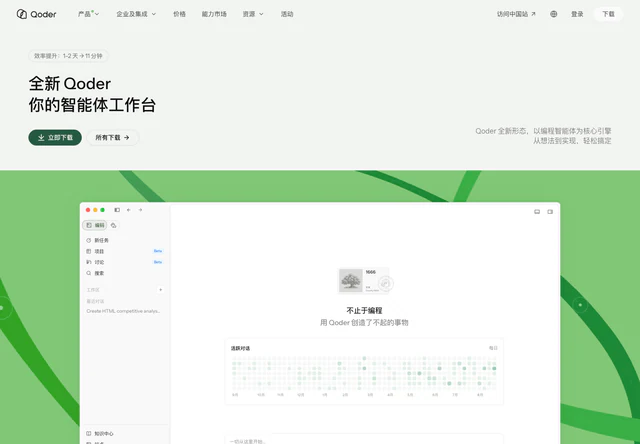Click the Beta badge next to 讨论
This screenshot has width=640, height=444.
(x=158, y=262)
